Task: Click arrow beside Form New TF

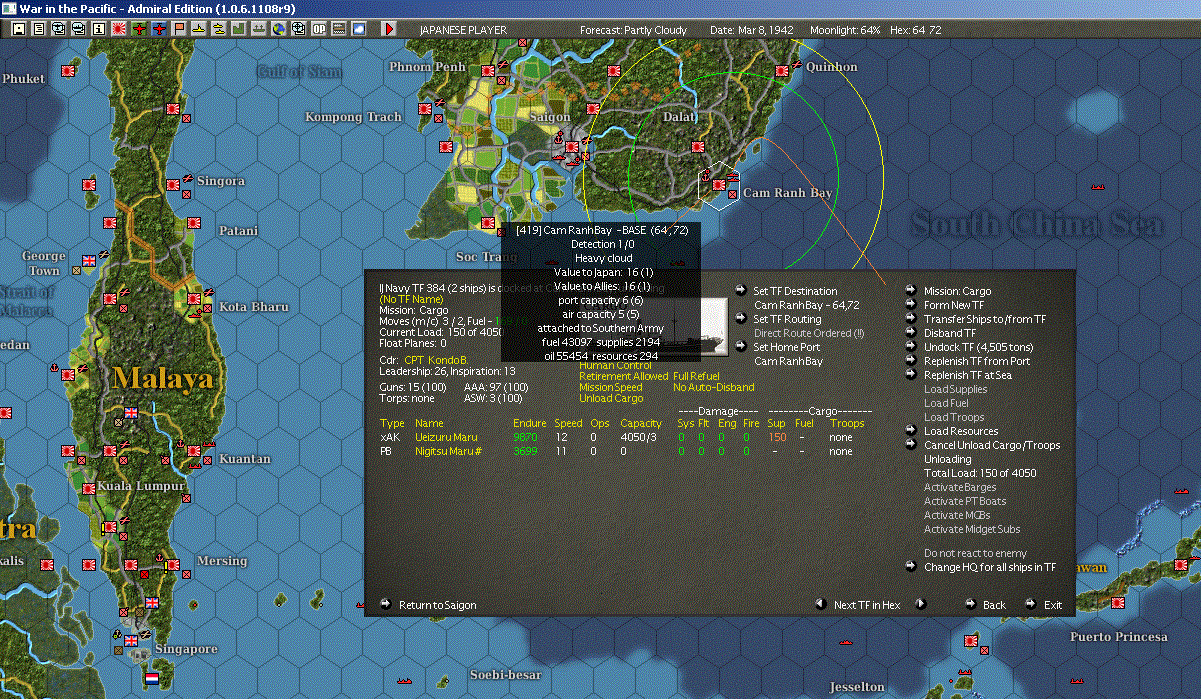Action: 911,305
